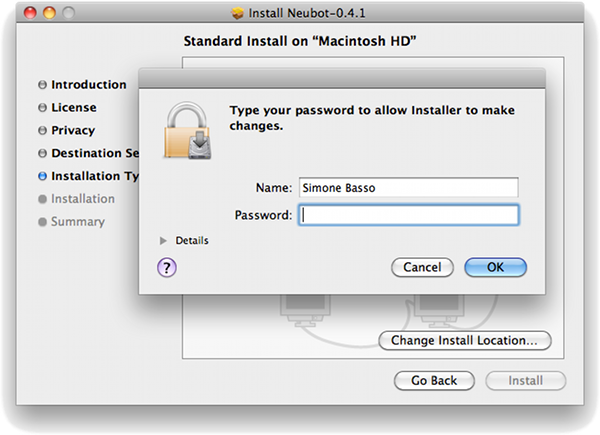Select the Introduction step bullet
The width and height of the screenshot is (600, 435).
point(42,85)
